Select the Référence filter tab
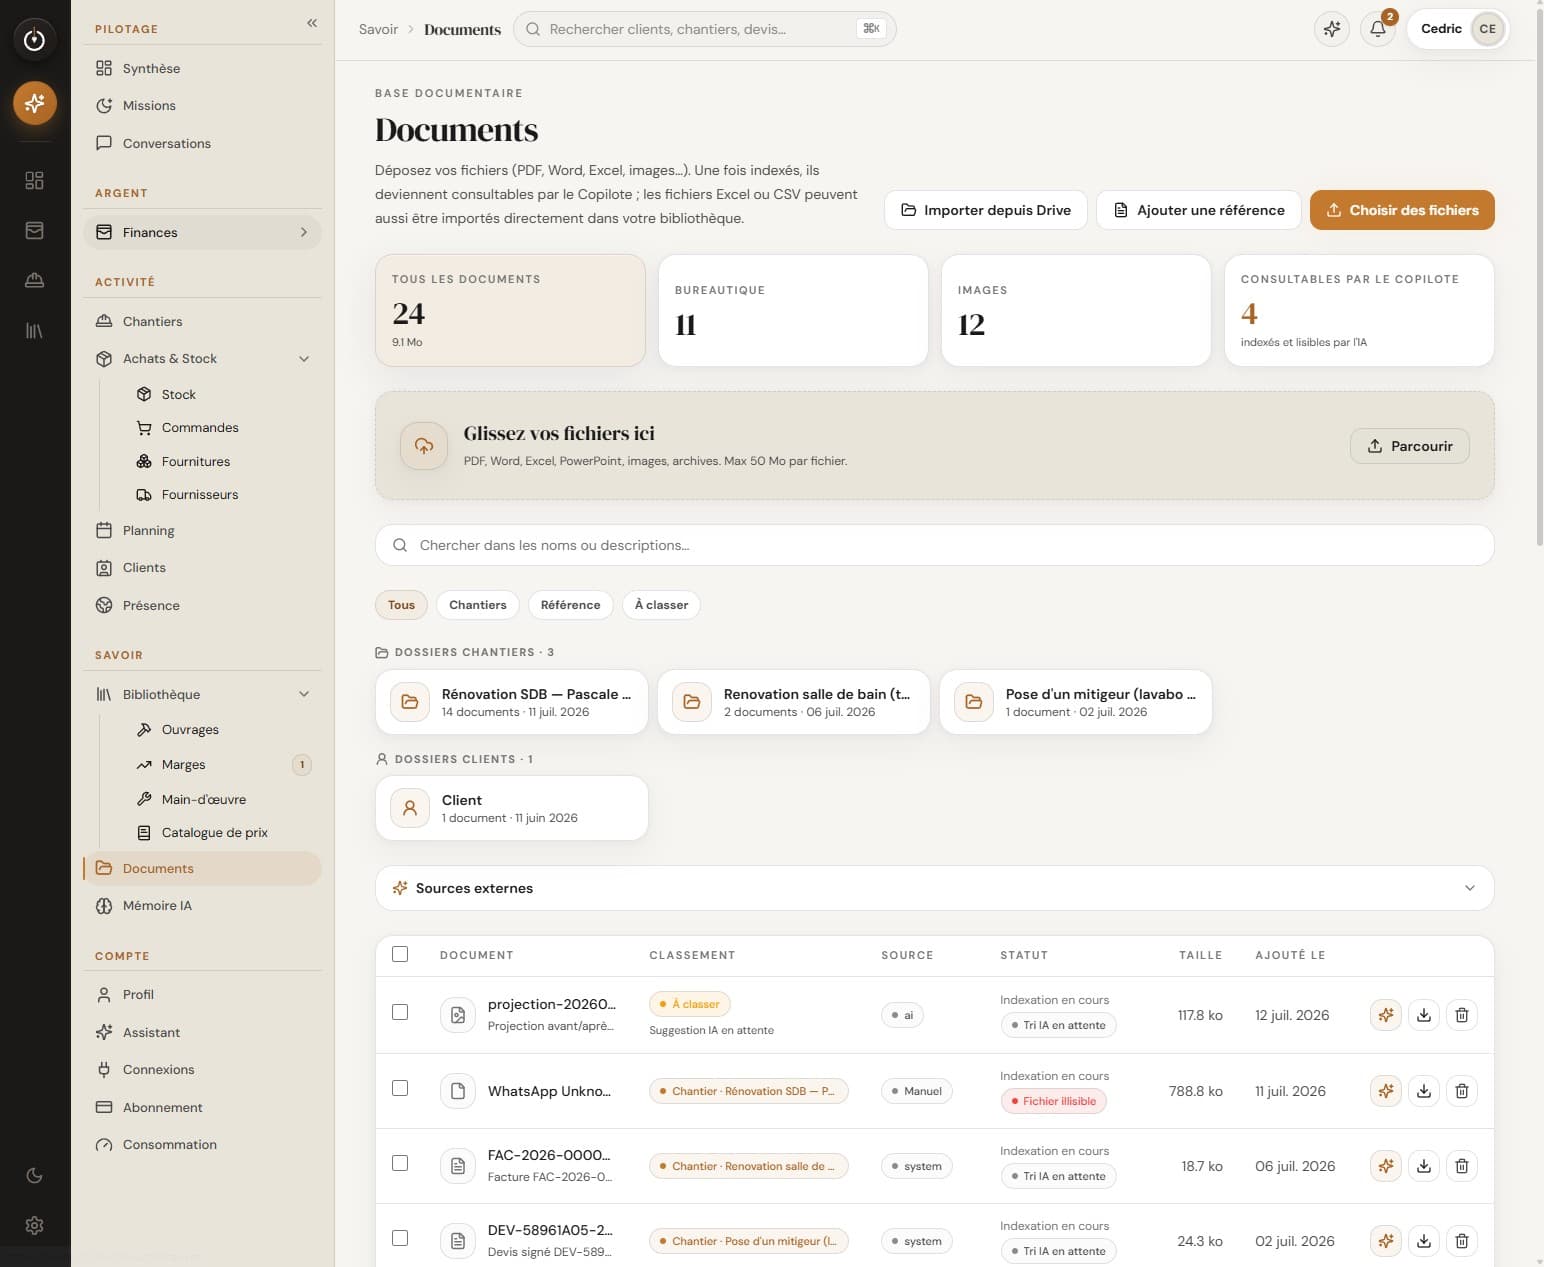Screen dimensions: 1544x1267 click(x=570, y=605)
